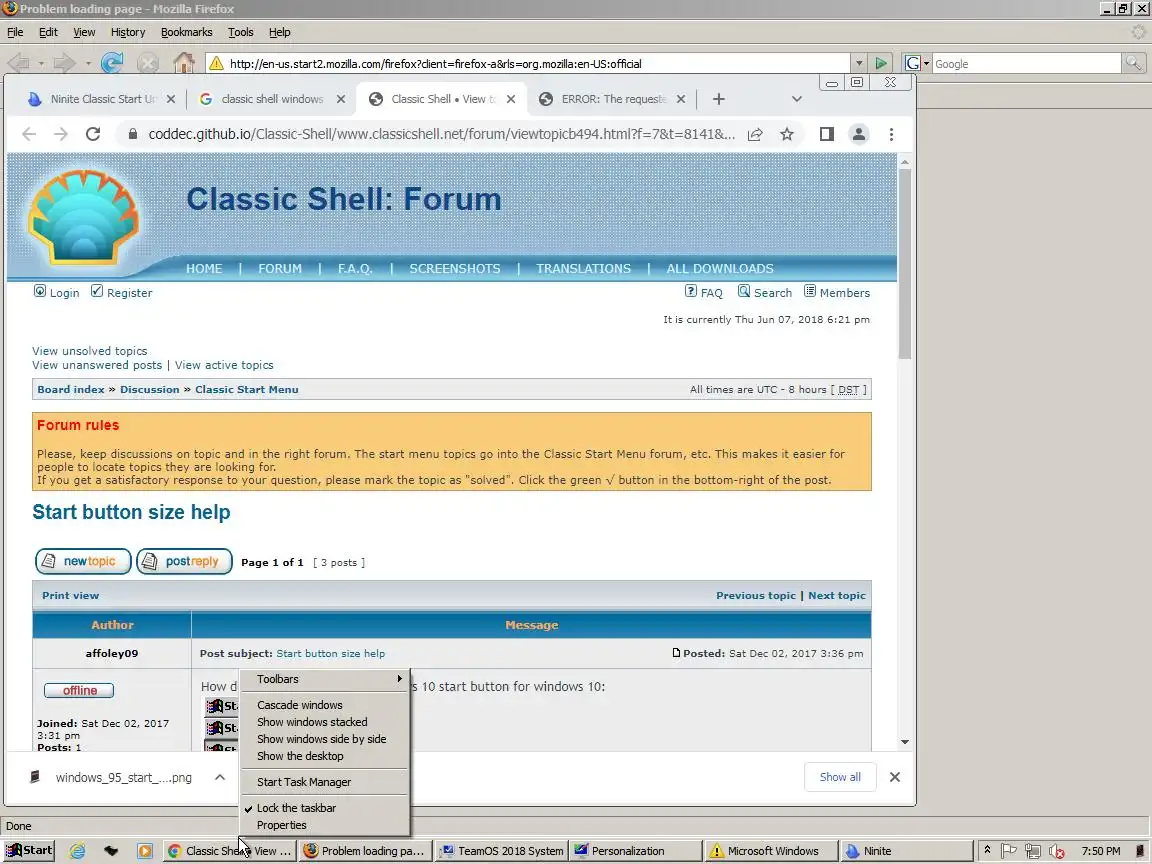Click Firefox back arrow button
Viewport: 1152px width, 864px height.
click(18, 63)
